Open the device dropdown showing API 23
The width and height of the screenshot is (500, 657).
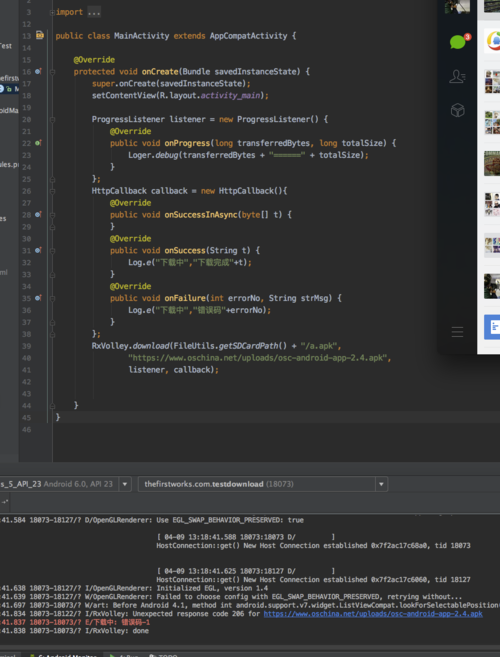pyautogui.click(x=124, y=484)
